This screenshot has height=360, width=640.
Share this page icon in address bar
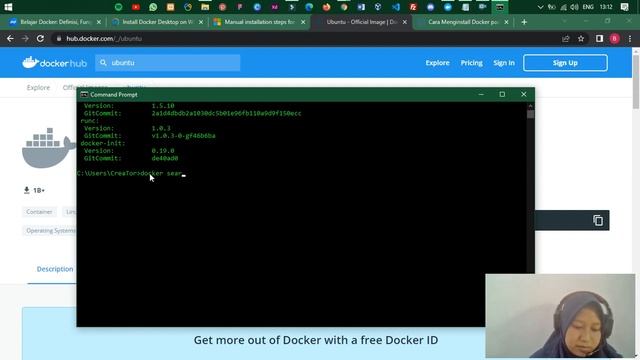click(x=566, y=38)
